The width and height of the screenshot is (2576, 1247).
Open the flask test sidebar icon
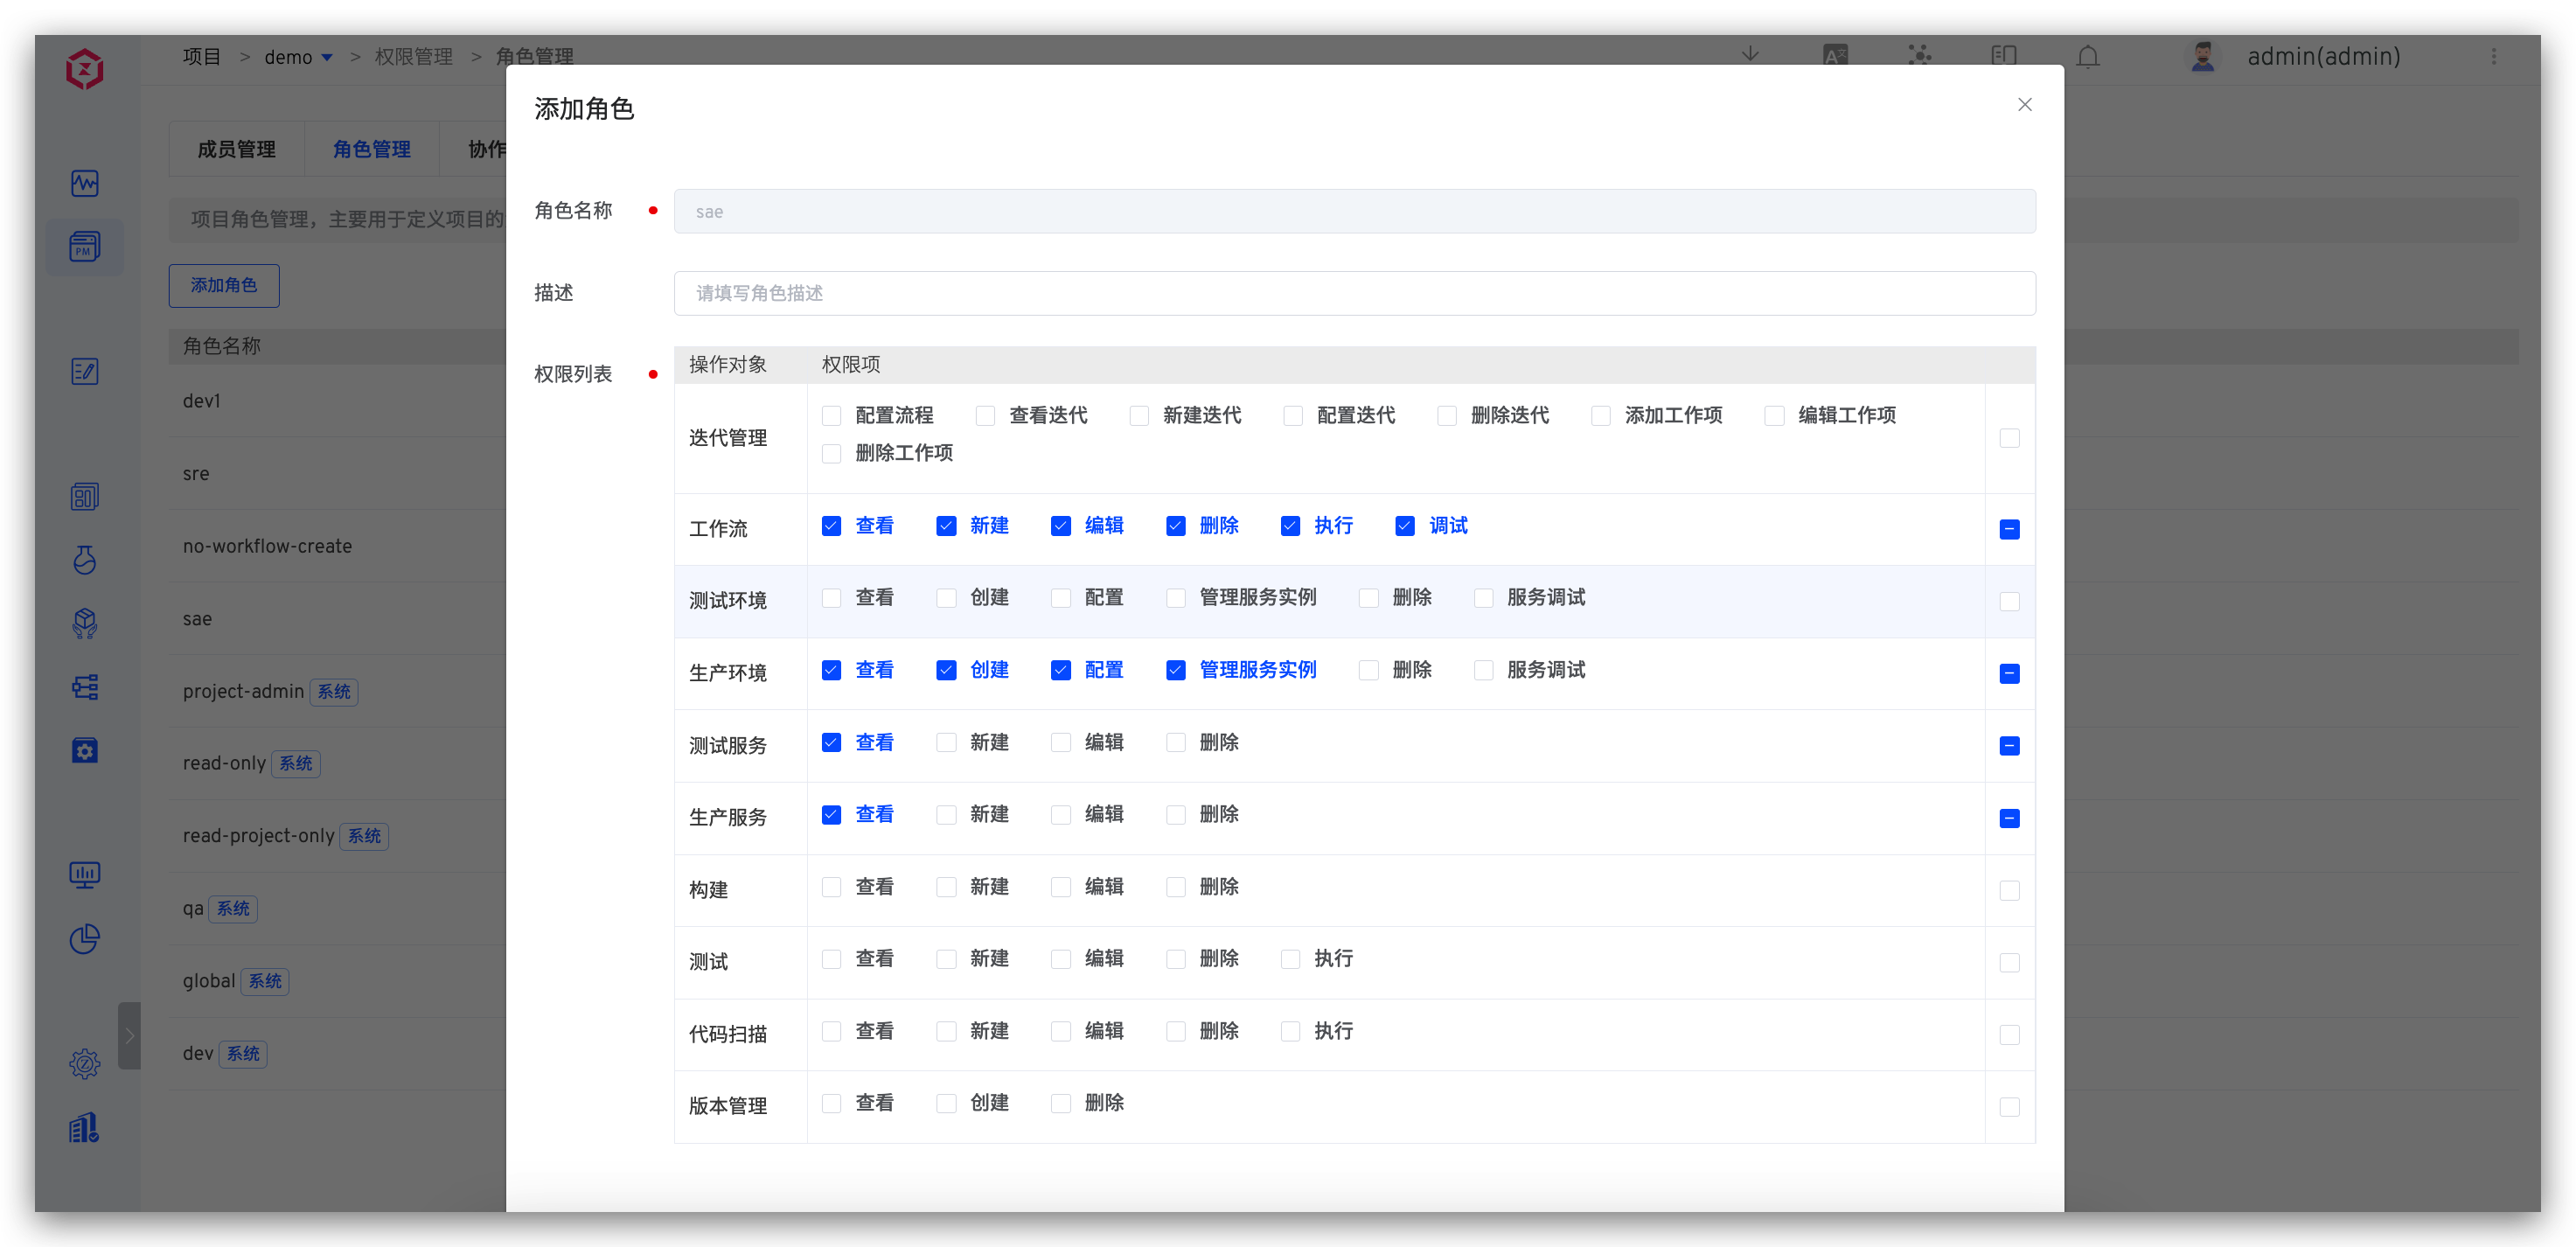tap(85, 560)
